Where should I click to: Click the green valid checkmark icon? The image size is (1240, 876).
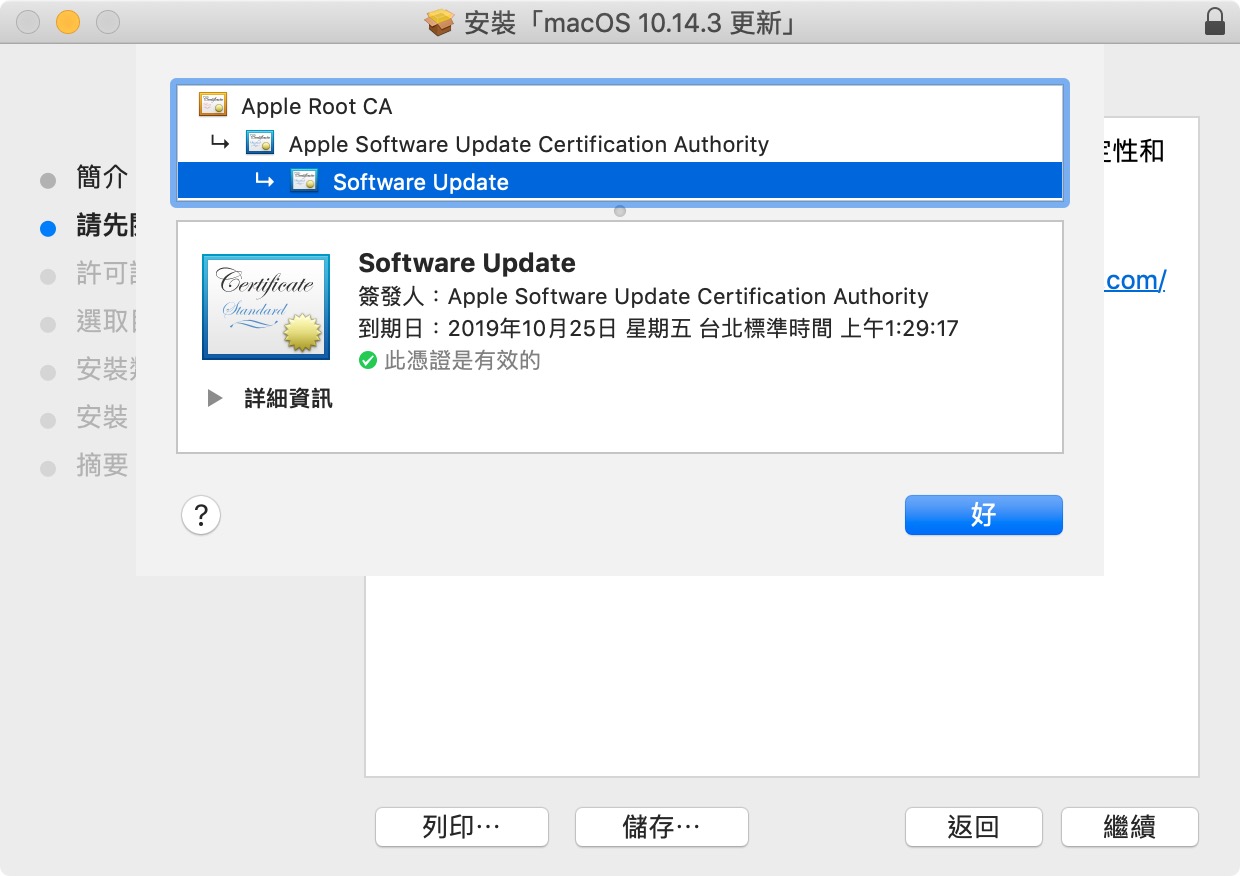click(368, 360)
